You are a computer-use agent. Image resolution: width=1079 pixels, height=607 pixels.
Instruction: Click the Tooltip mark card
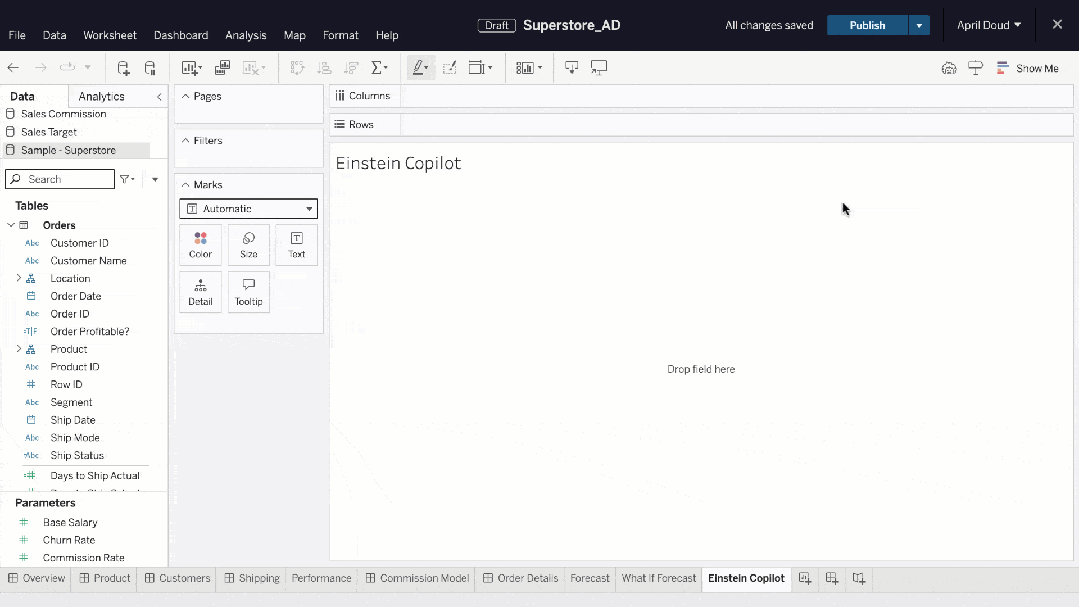(248, 291)
